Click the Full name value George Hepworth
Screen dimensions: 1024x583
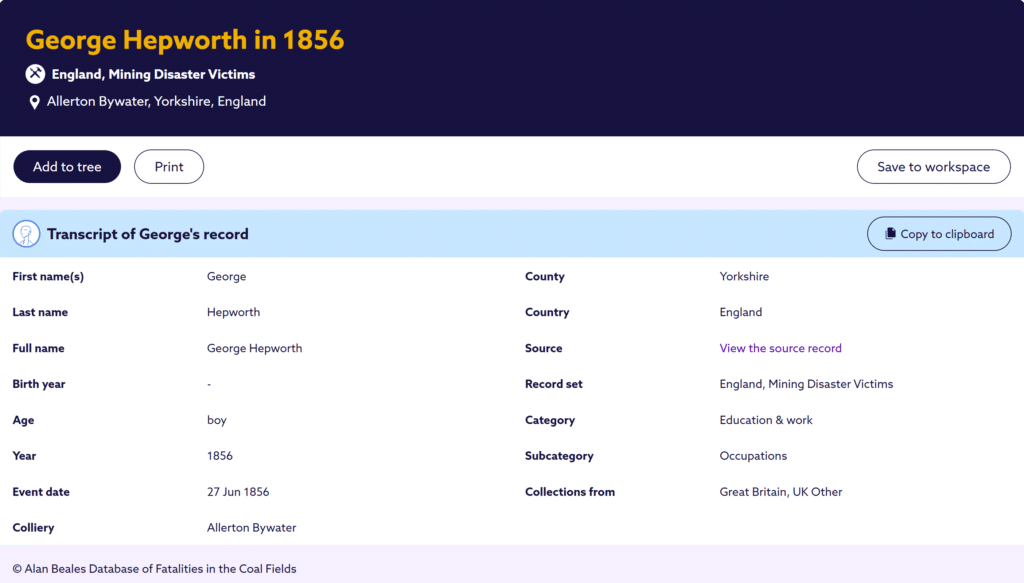[254, 348]
